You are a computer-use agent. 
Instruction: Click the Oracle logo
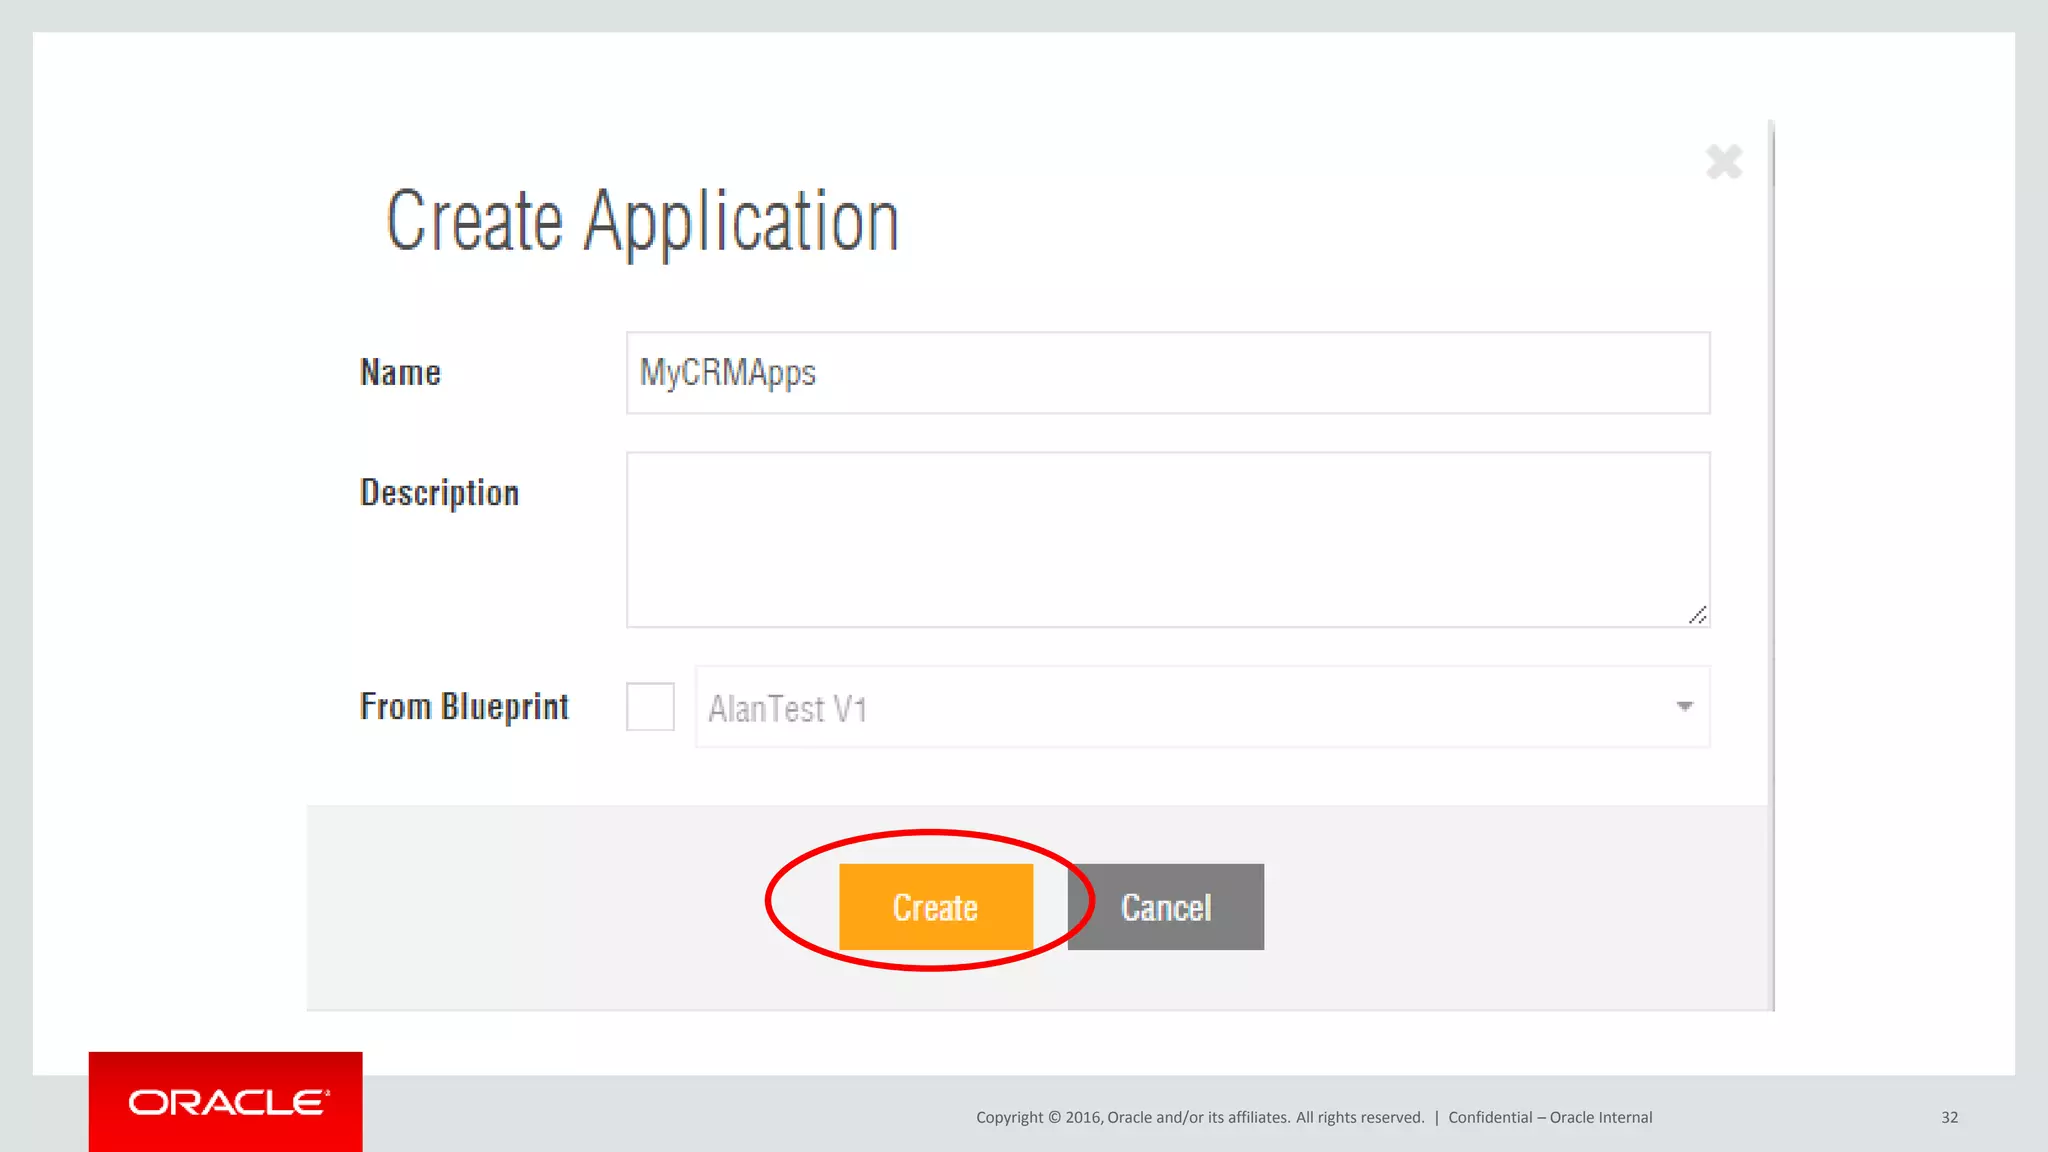coord(226,1102)
